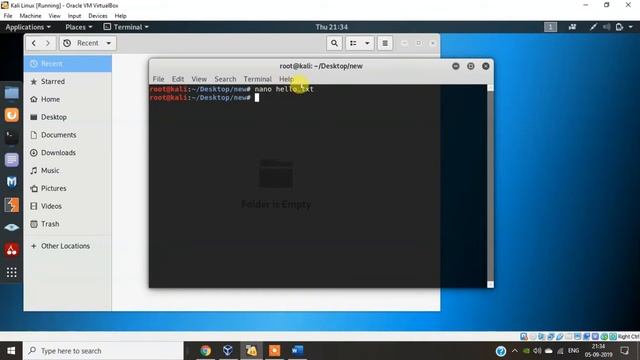The image size is (640, 360).
Task: Open the eye icon app in dock
Action: coord(11,227)
